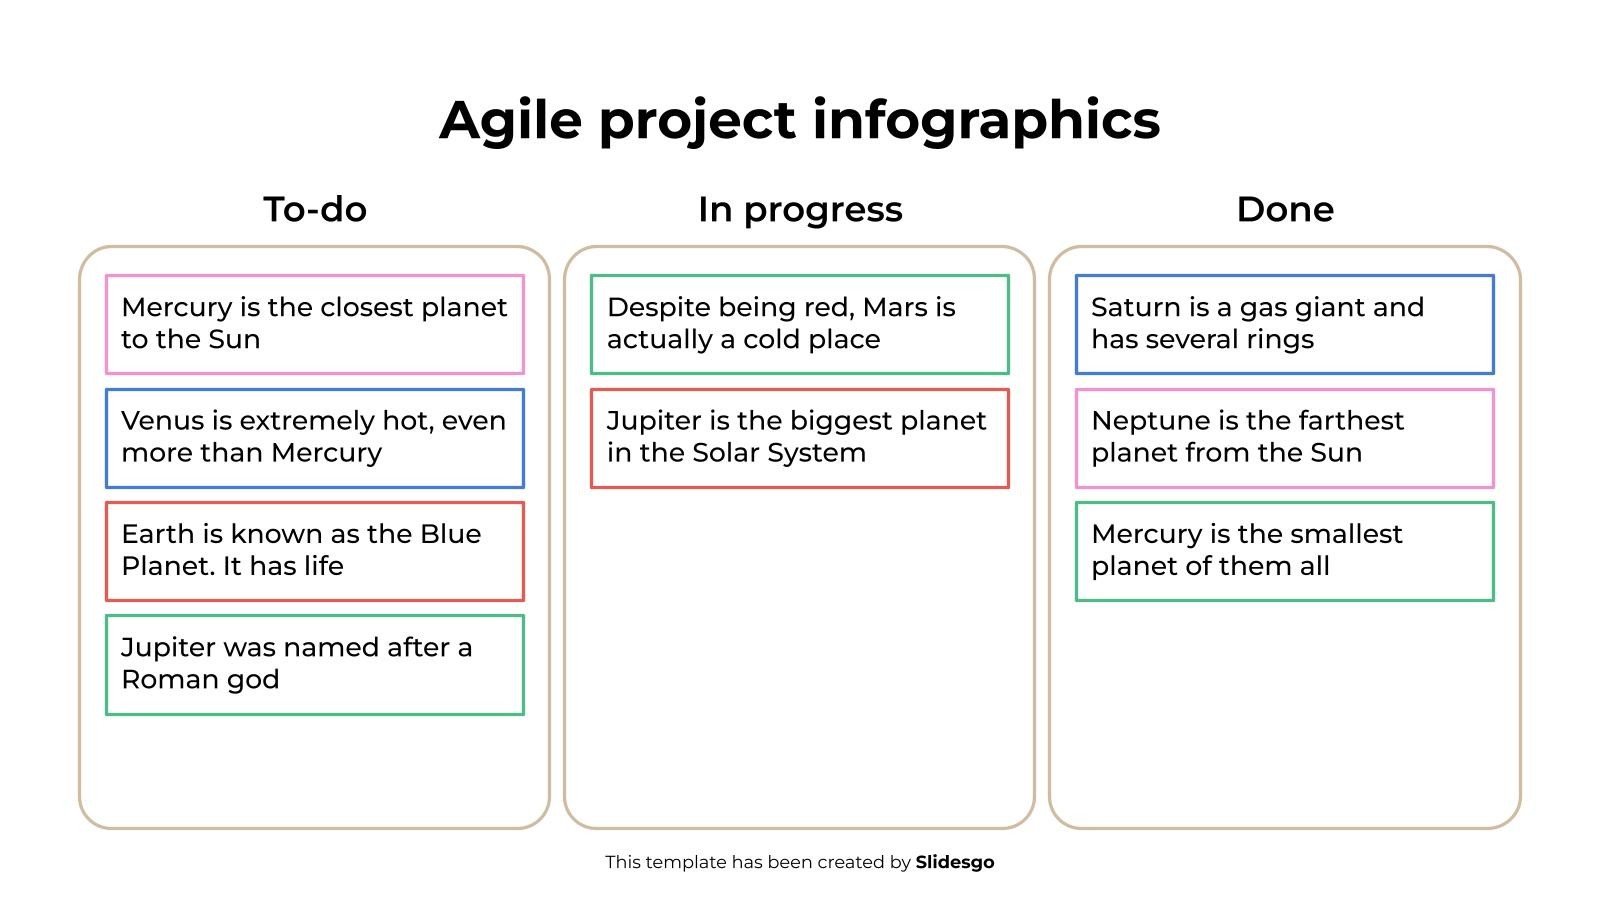The height and width of the screenshot is (900, 1600).
Task: Click the To-do column heading
Action: [315, 209]
